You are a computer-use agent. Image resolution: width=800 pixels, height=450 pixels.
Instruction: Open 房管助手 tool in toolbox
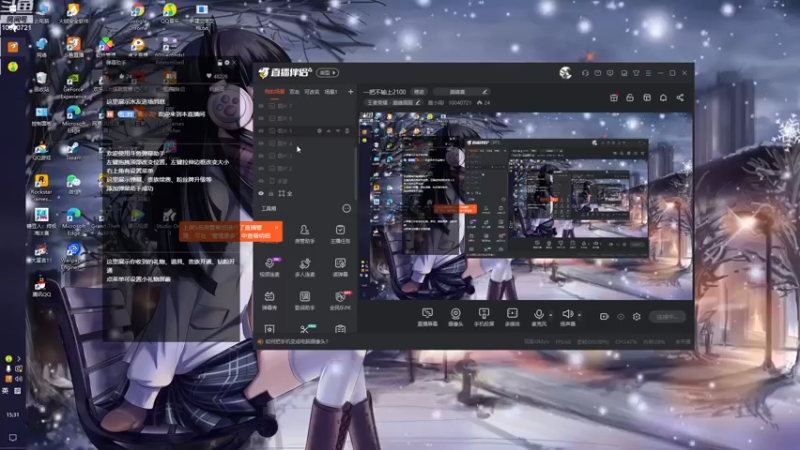click(305, 234)
